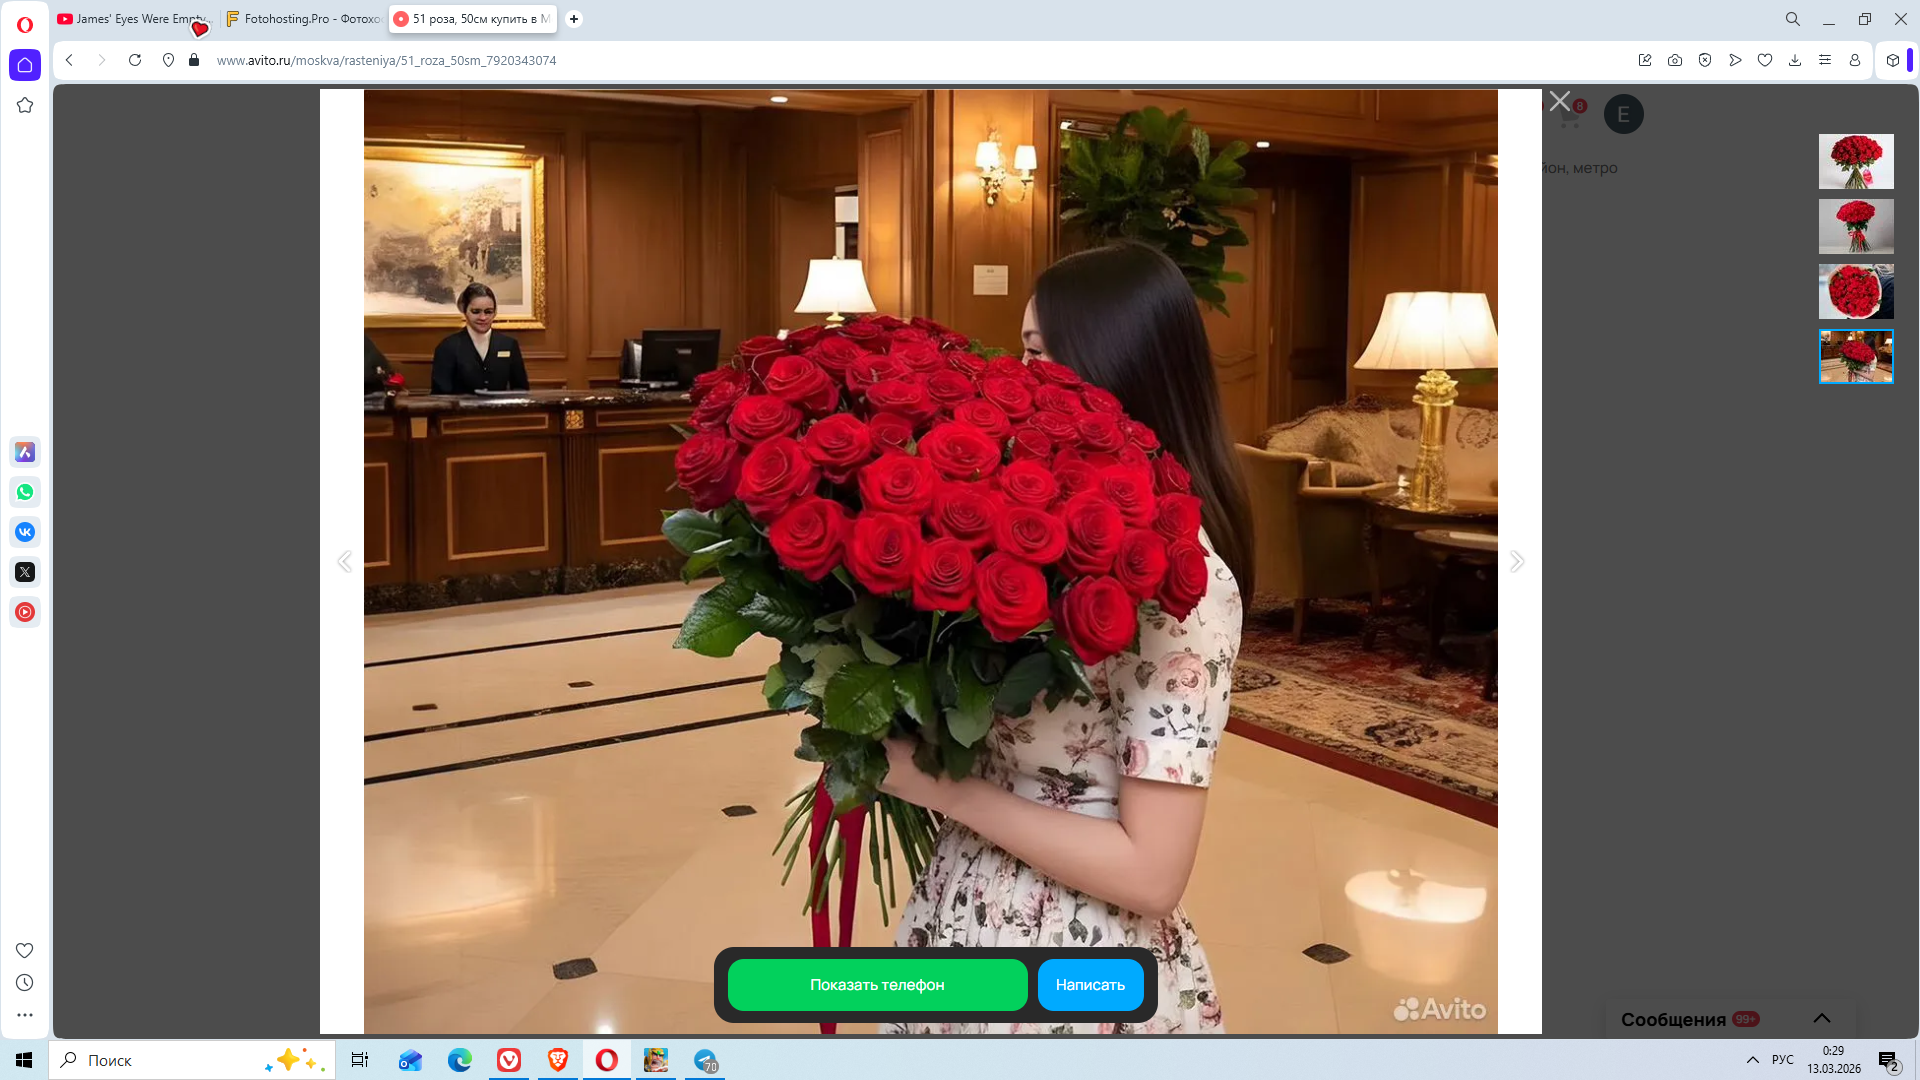Screen dimensions: 1920x1080
Task: Show hidden system tray icons
Action: (x=1752, y=1060)
